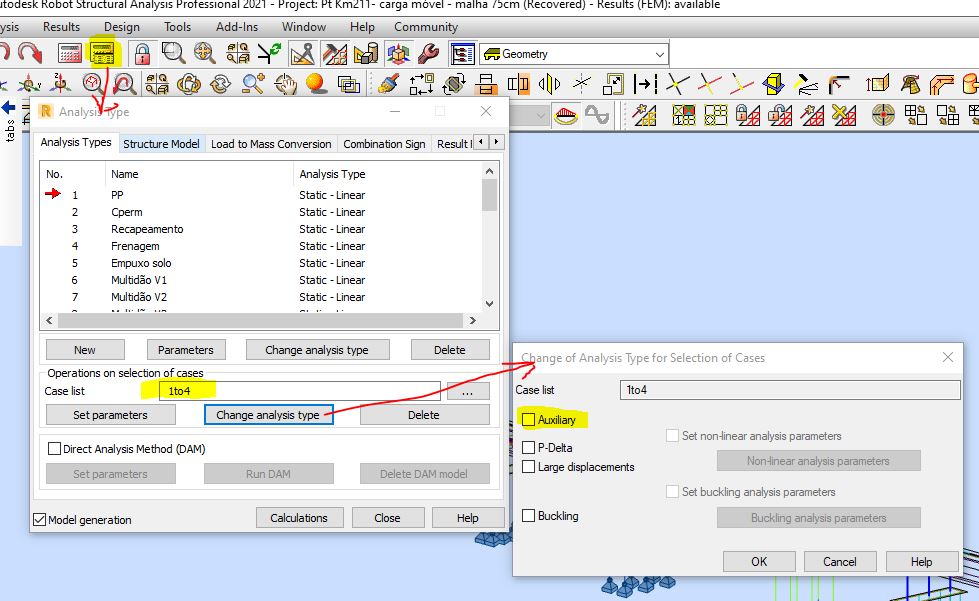979x601 pixels.
Task: Click the Calculations button
Action: pyautogui.click(x=299, y=518)
